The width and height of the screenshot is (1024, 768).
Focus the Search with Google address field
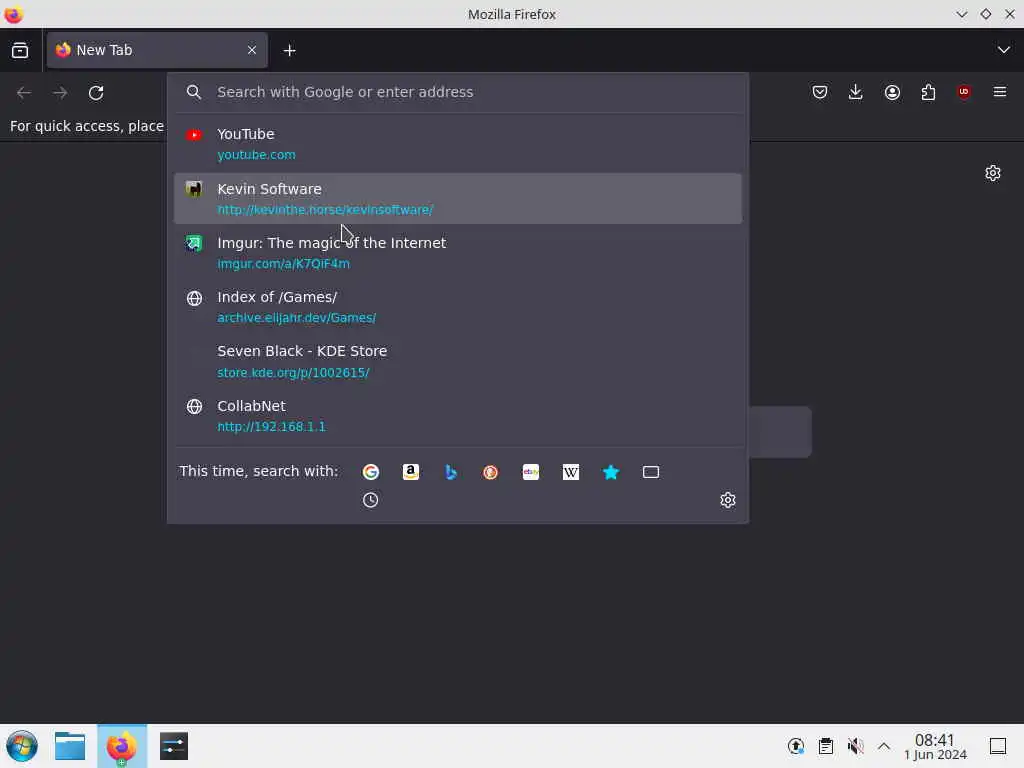click(x=457, y=92)
